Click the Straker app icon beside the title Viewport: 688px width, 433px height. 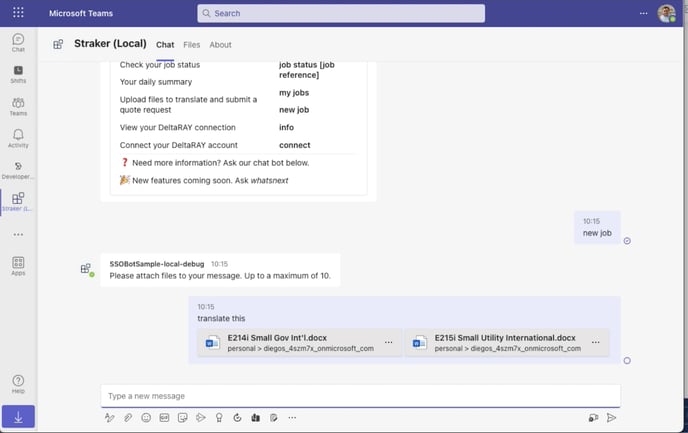click(58, 44)
